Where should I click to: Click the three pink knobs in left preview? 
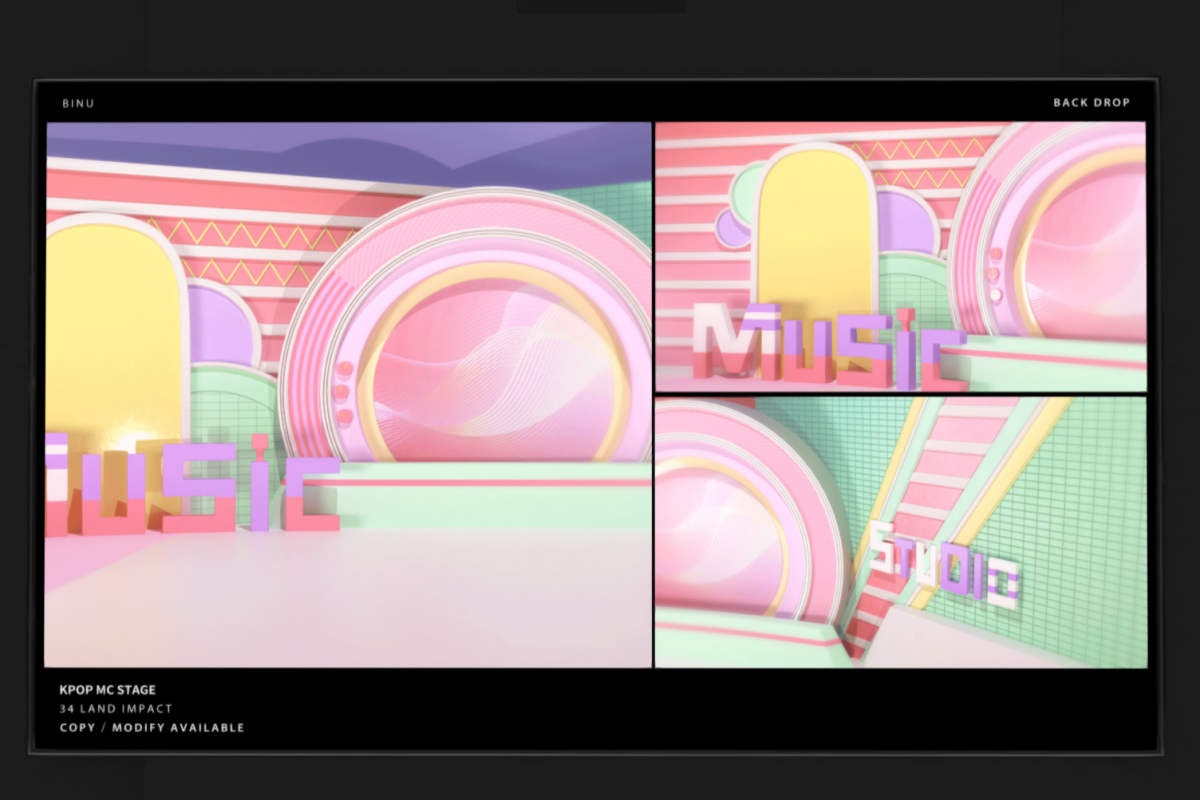point(344,395)
